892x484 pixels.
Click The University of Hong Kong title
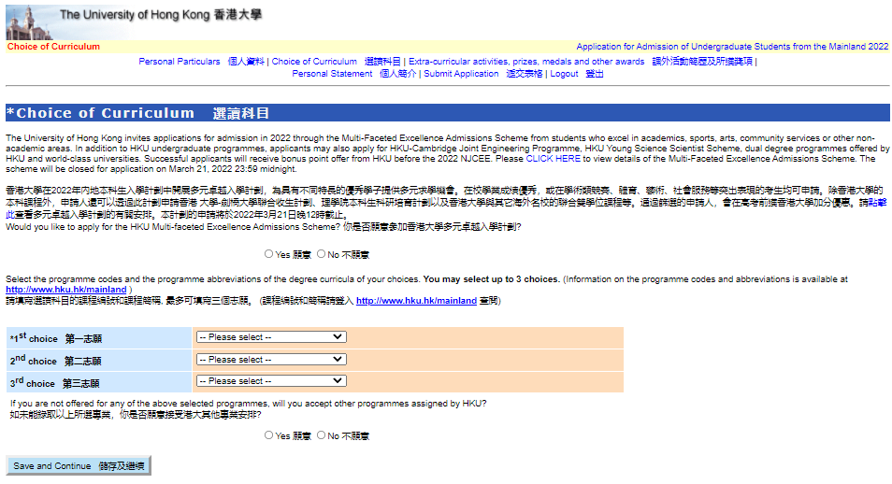point(161,15)
